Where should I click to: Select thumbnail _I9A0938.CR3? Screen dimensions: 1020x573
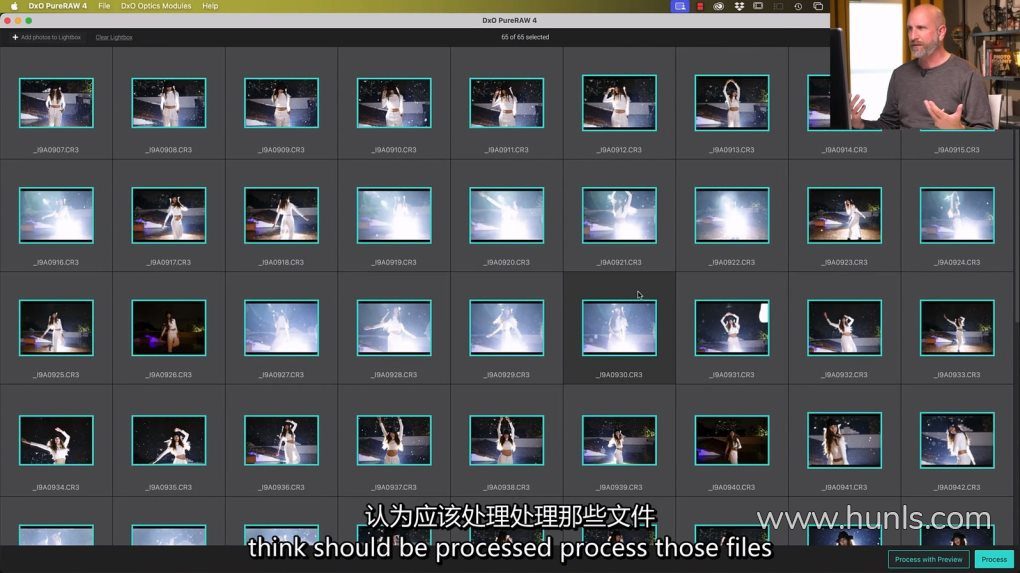[506, 440]
